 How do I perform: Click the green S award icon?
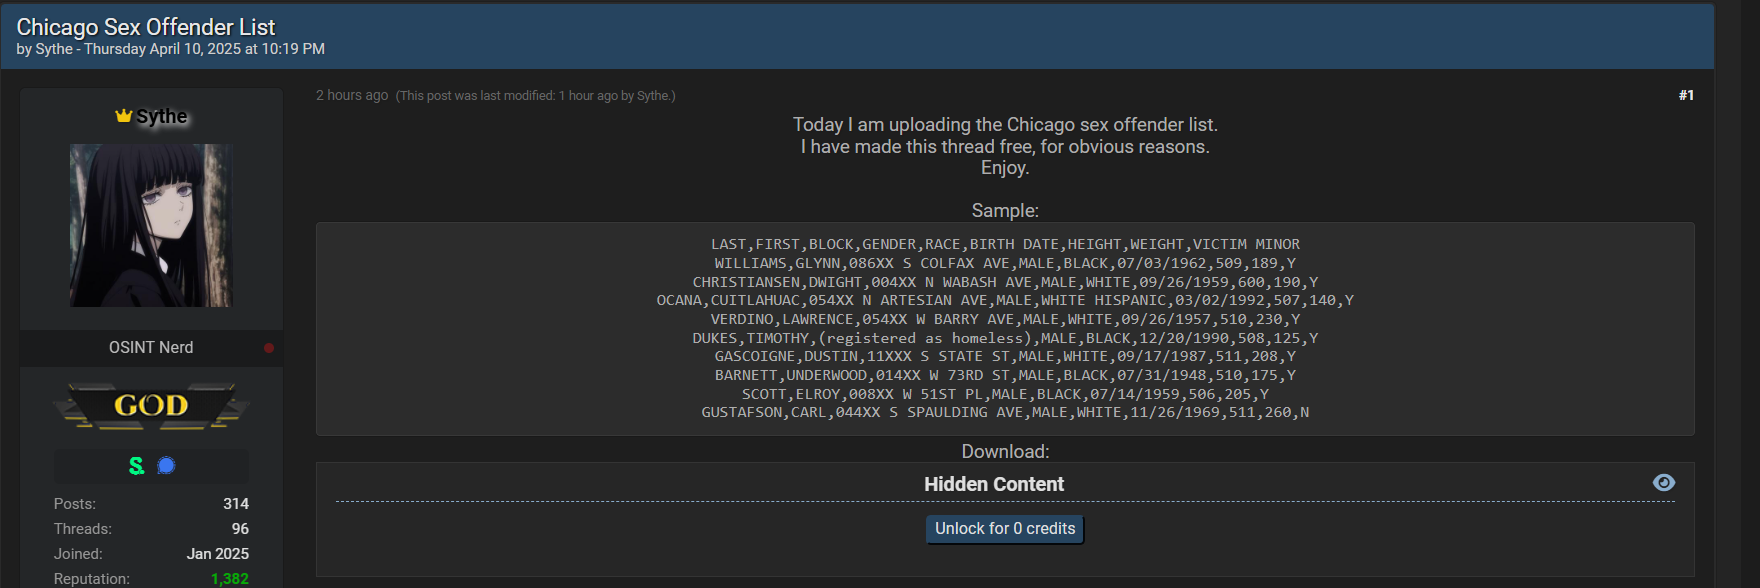click(137, 466)
